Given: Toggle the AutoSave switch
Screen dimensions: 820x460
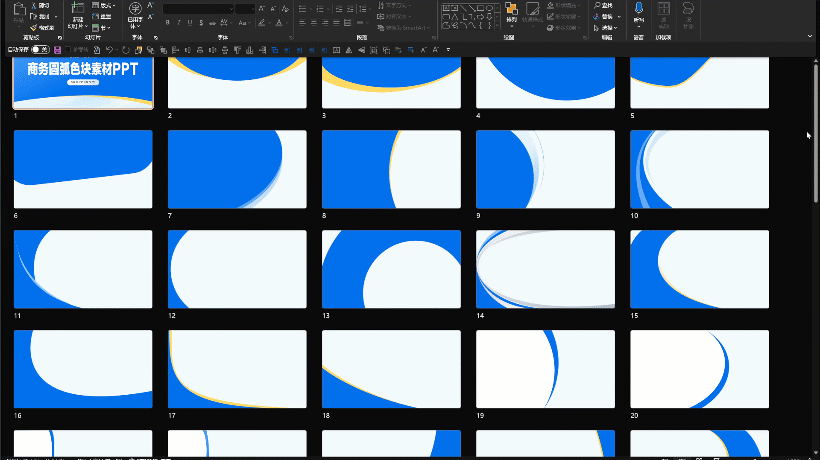Looking at the screenshot, I should point(40,50).
